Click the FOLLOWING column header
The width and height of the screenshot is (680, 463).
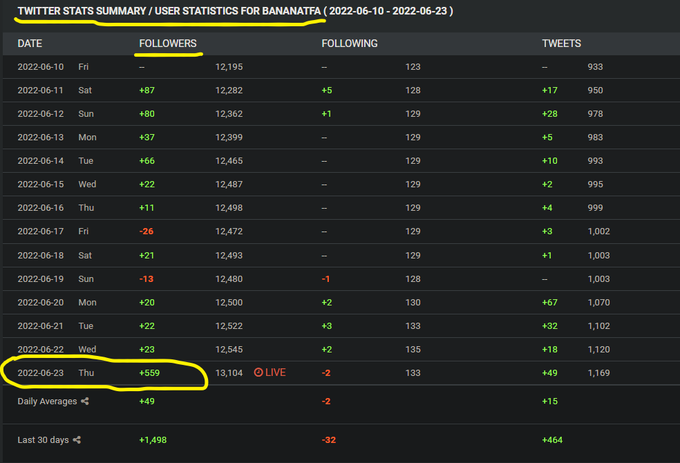click(x=350, y=43)
